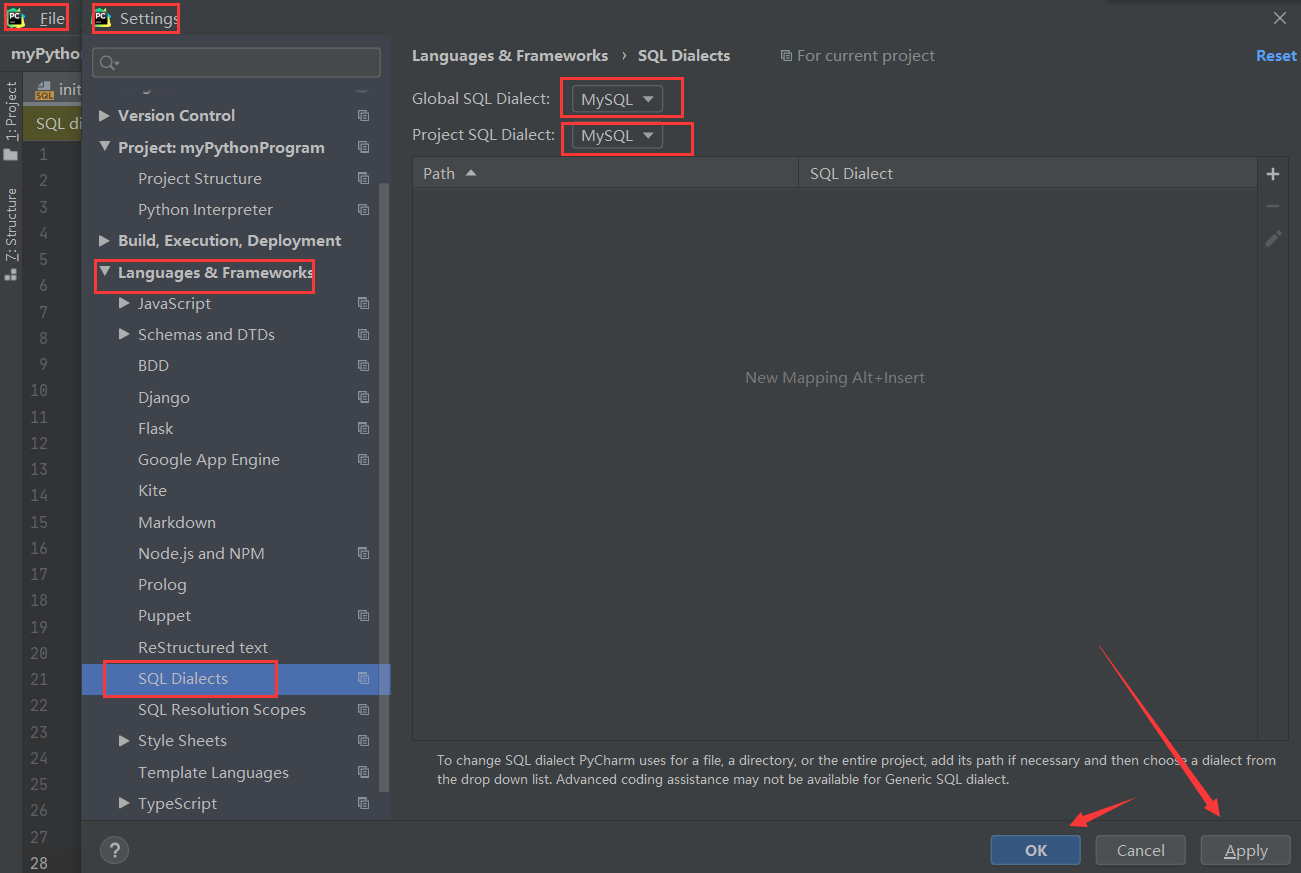
Task: Click the project-level icon beside Template Languages
Action: click(x=363, y=772)
